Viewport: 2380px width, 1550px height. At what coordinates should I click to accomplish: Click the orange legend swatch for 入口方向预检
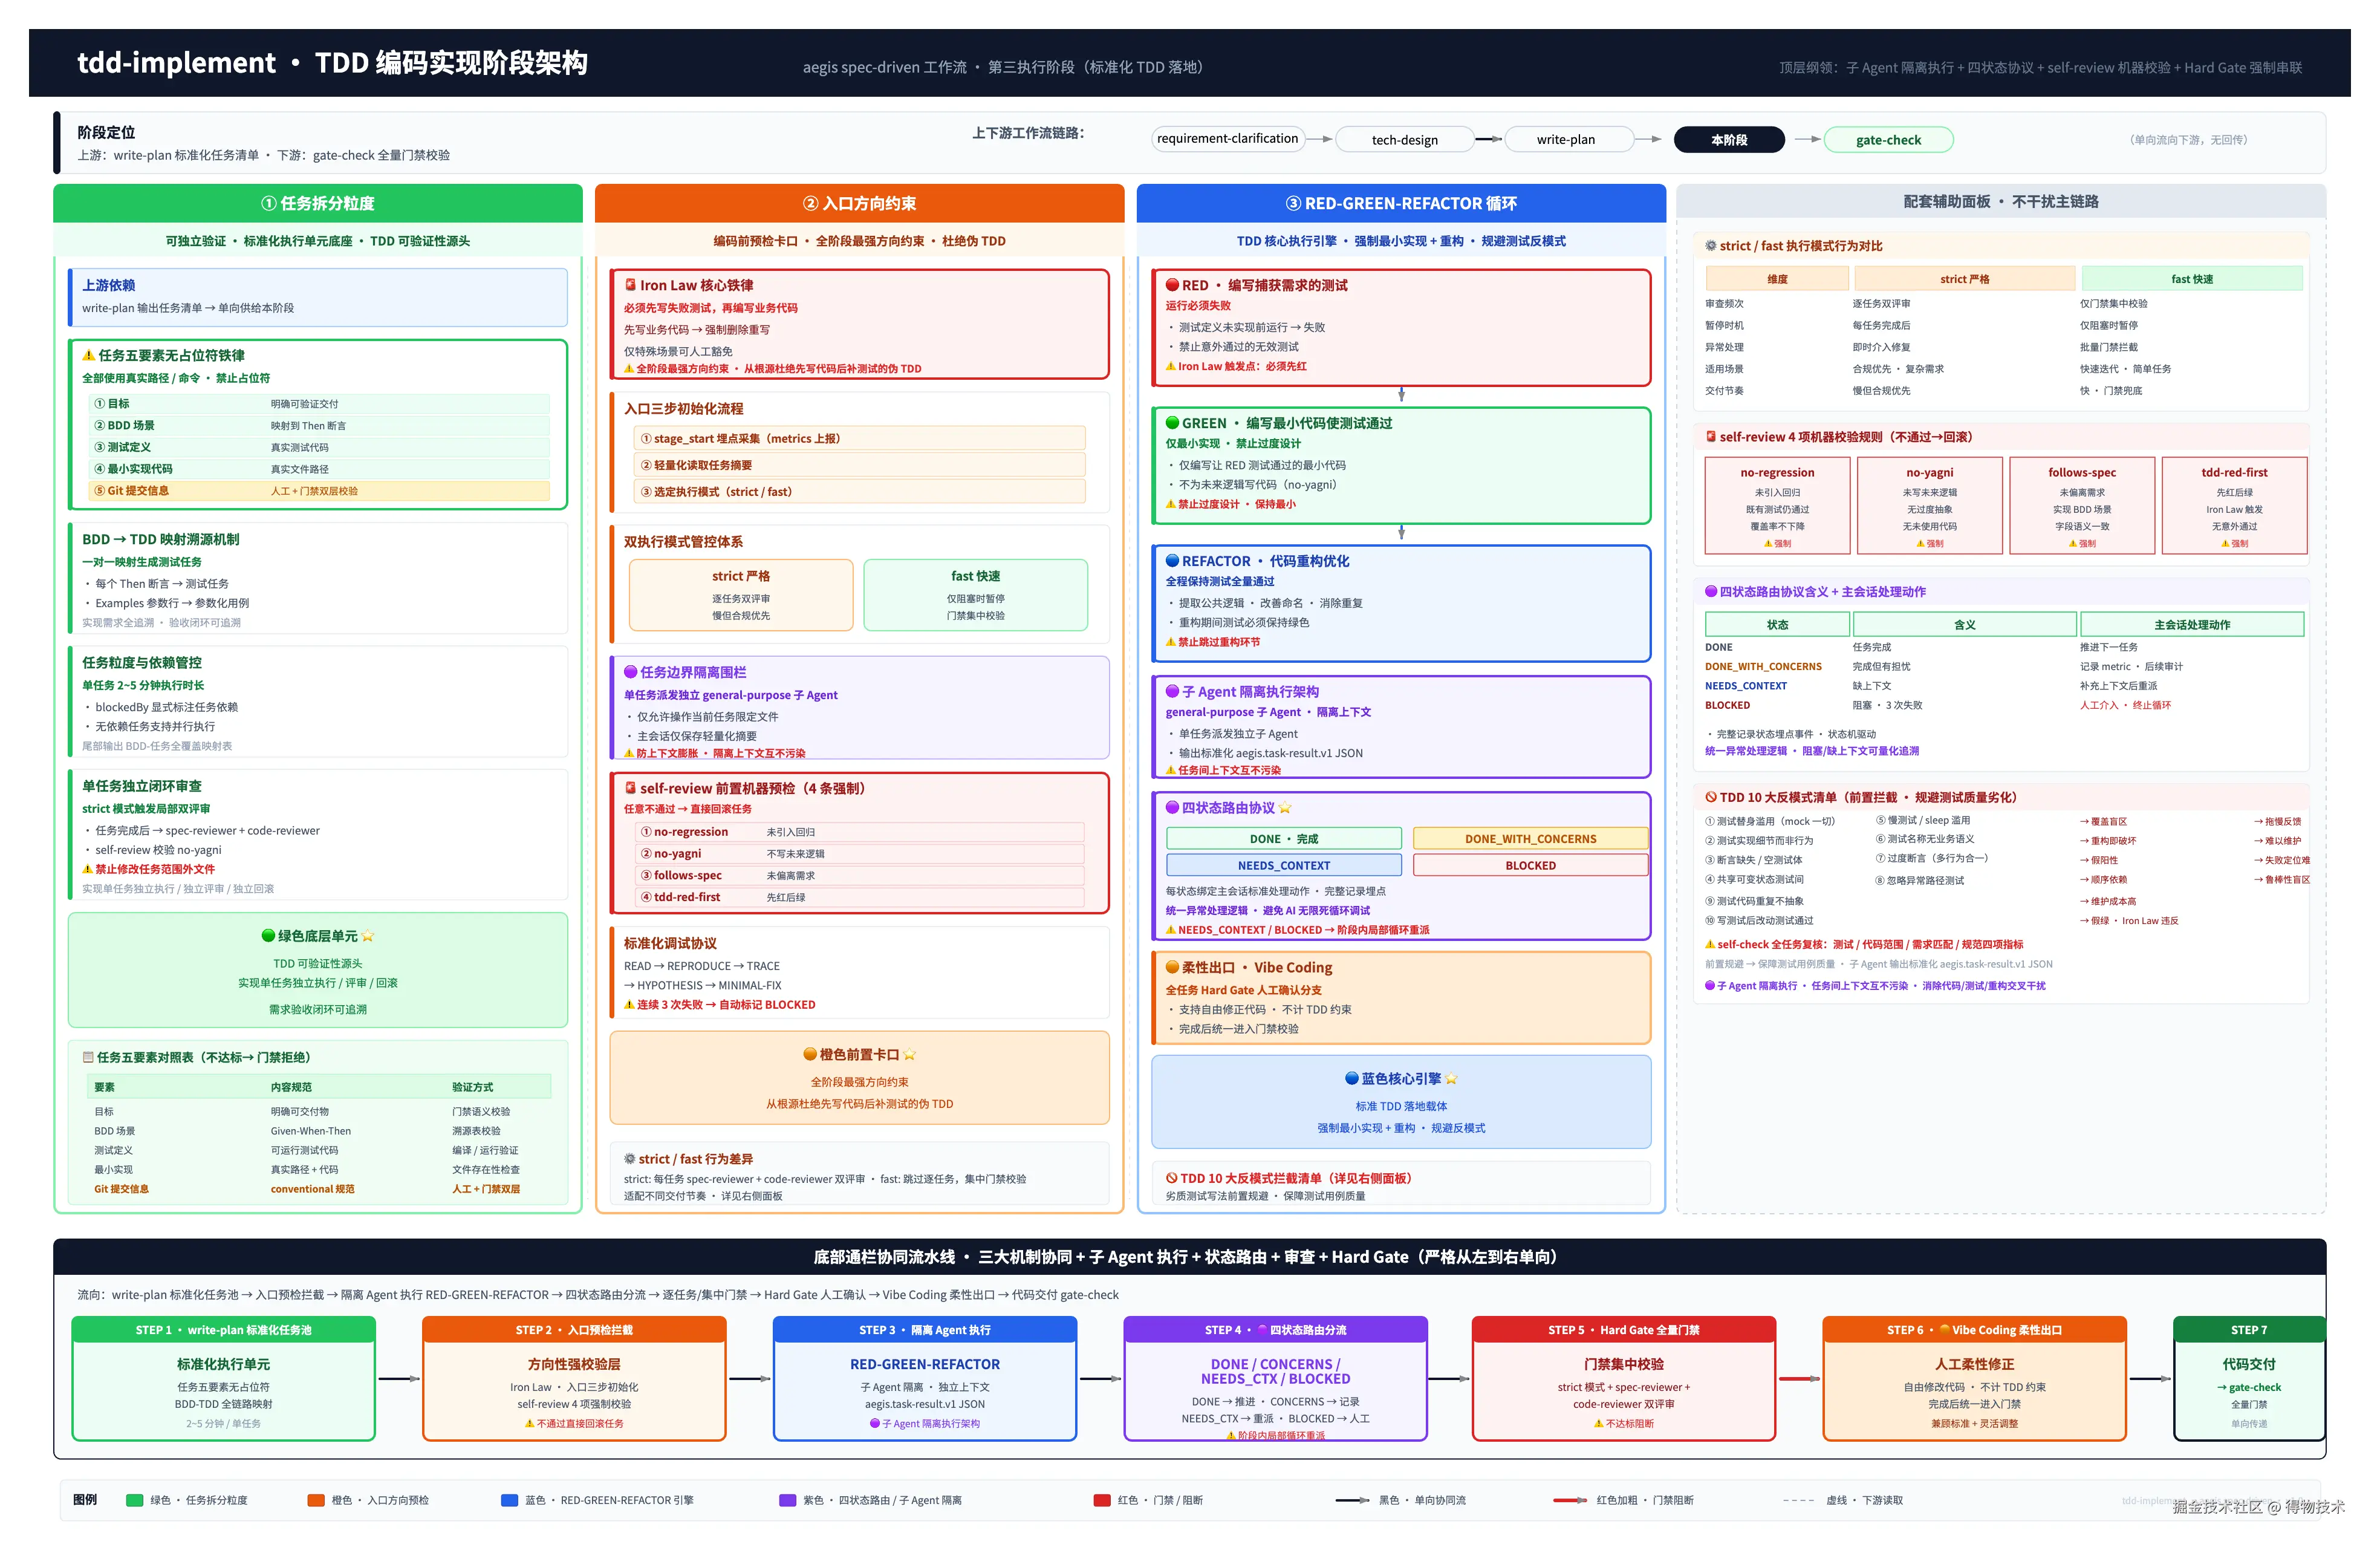click(x=316, y=1500)
